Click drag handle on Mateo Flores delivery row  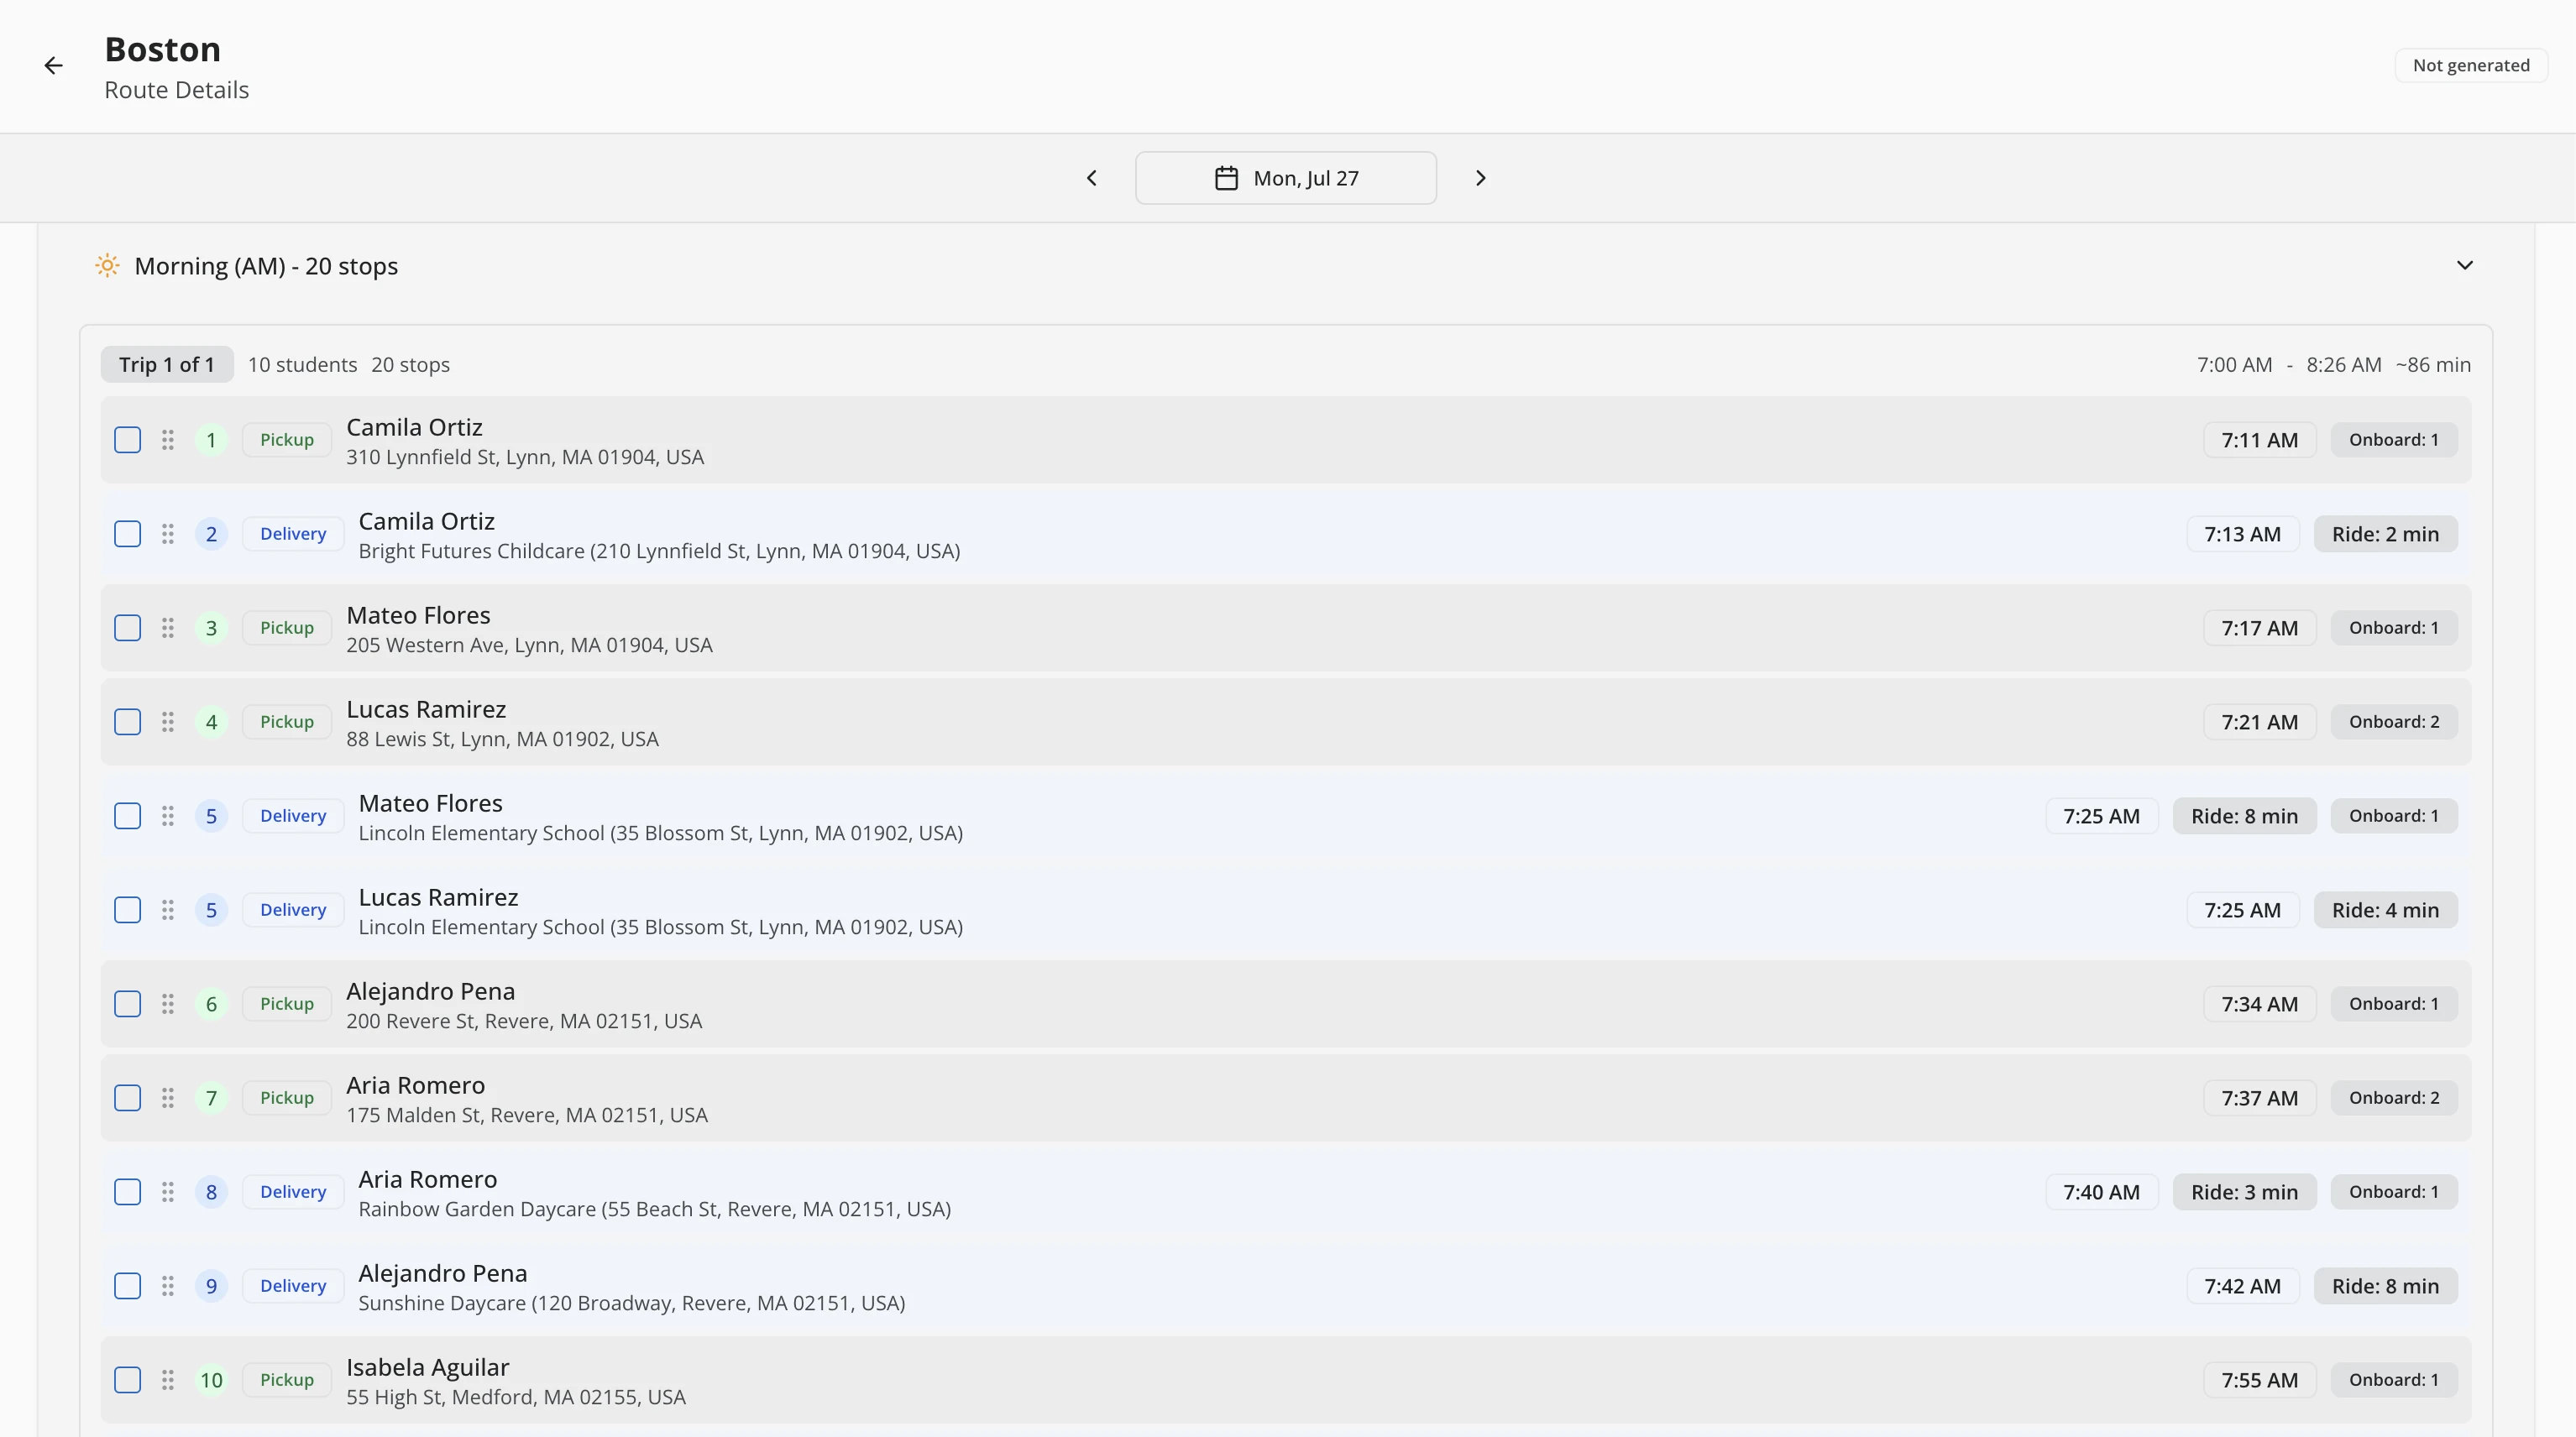click(168, 816)
